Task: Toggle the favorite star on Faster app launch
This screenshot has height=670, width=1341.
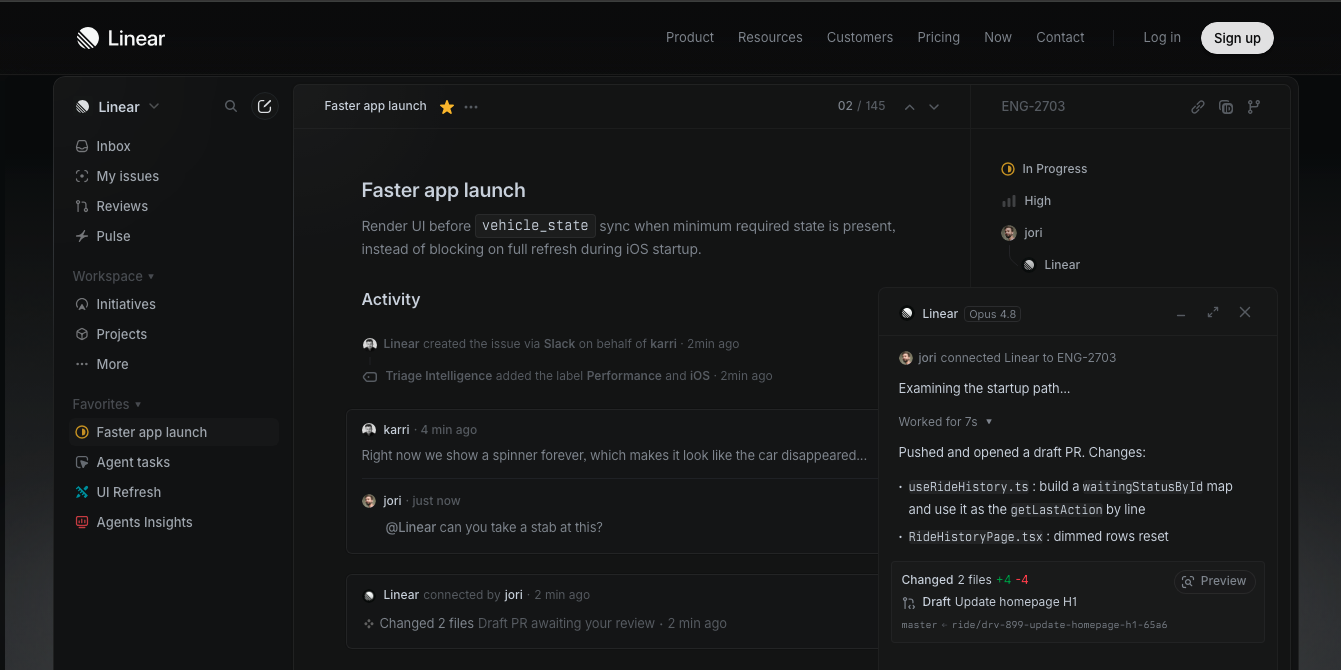Action: pos(447,107)
